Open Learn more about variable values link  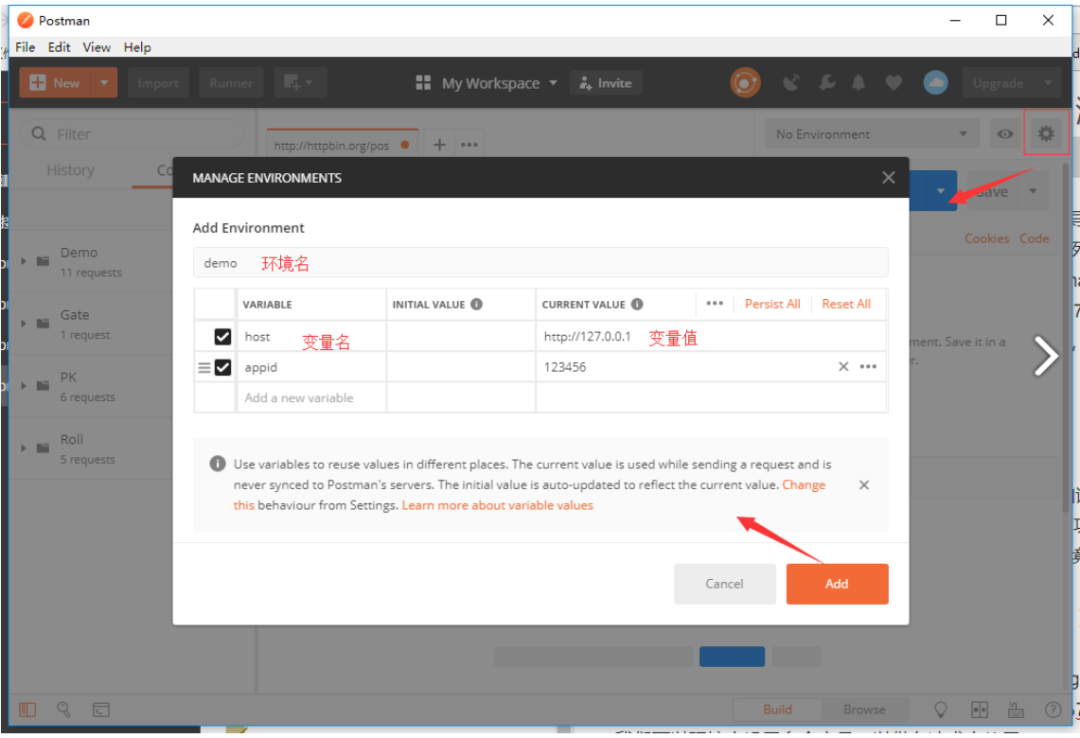click(x=497, y=505)
